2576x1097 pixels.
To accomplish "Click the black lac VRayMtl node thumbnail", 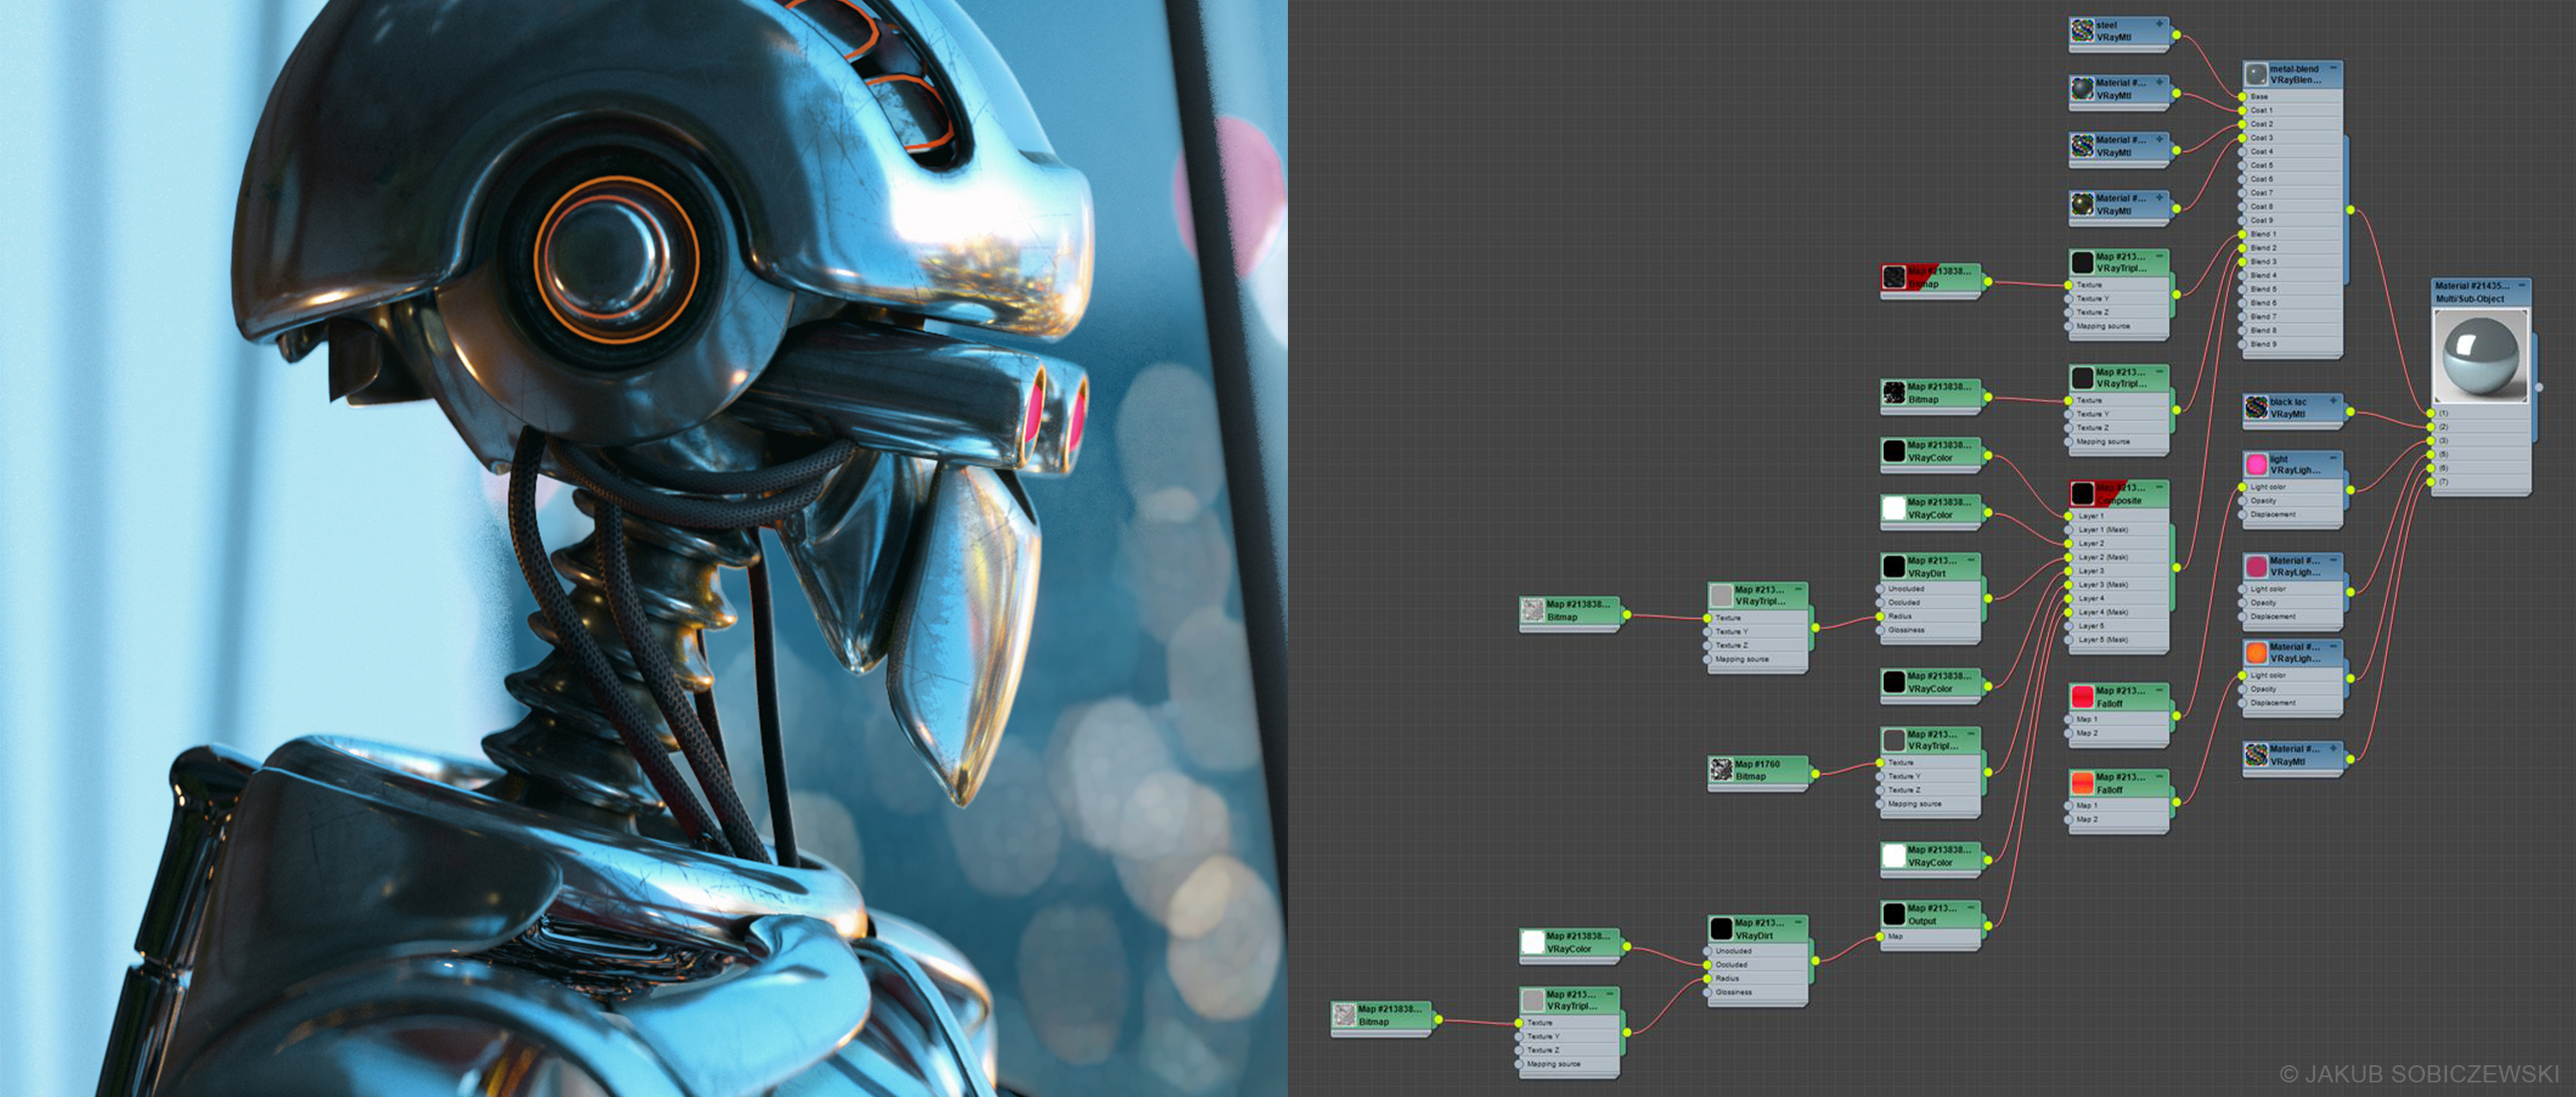I will pos(2256,407).
